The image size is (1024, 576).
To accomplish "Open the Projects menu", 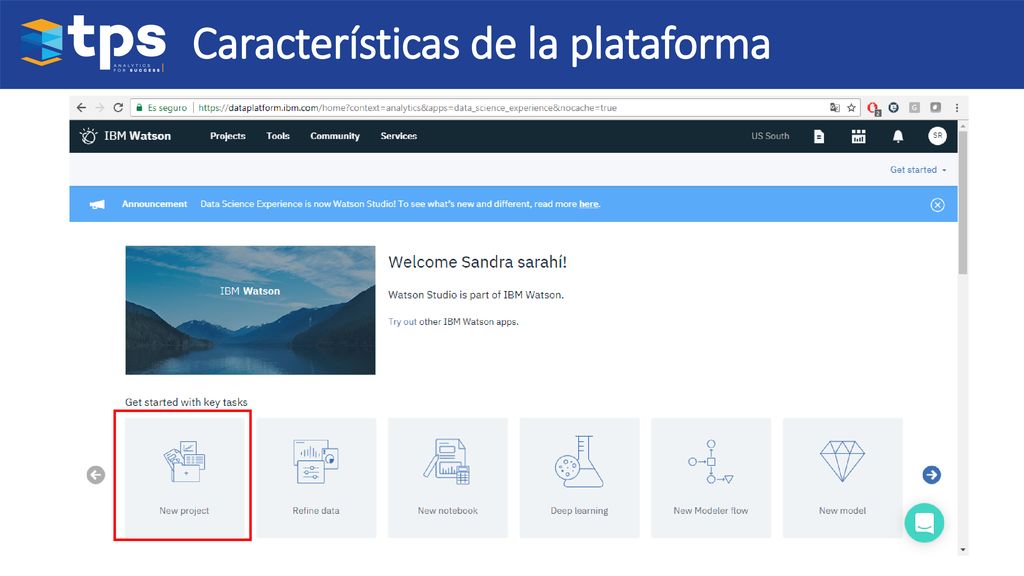I will (228, 136).
